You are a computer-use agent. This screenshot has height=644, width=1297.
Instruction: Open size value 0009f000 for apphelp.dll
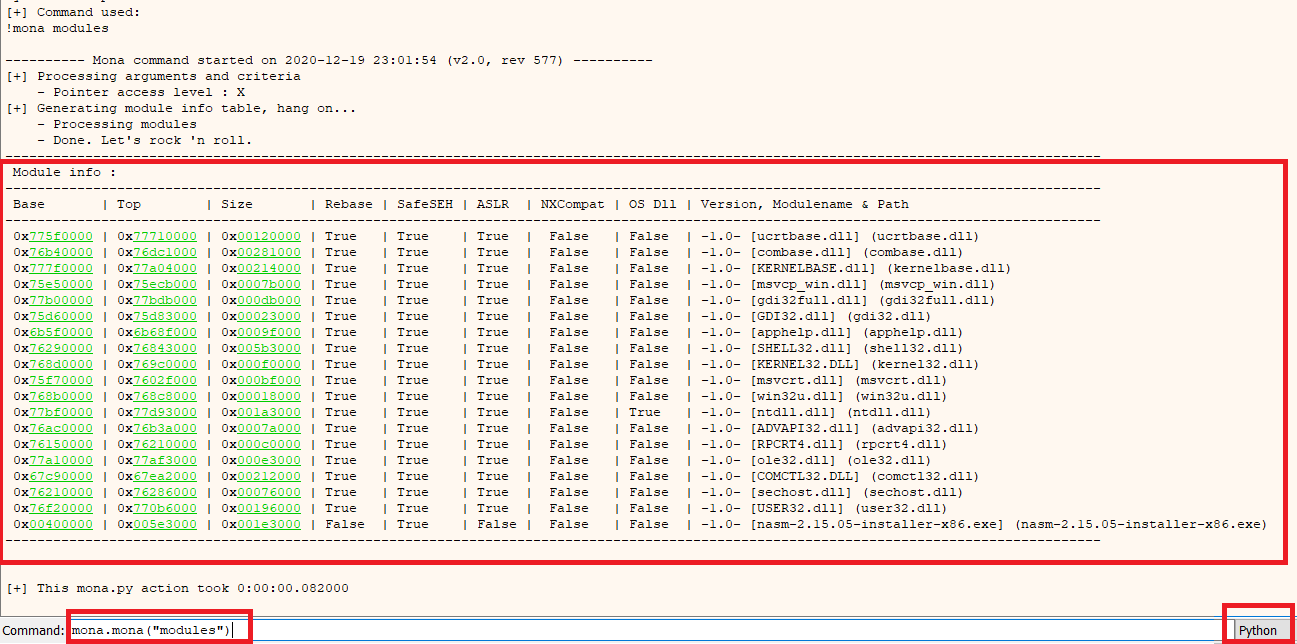[269, 332]
